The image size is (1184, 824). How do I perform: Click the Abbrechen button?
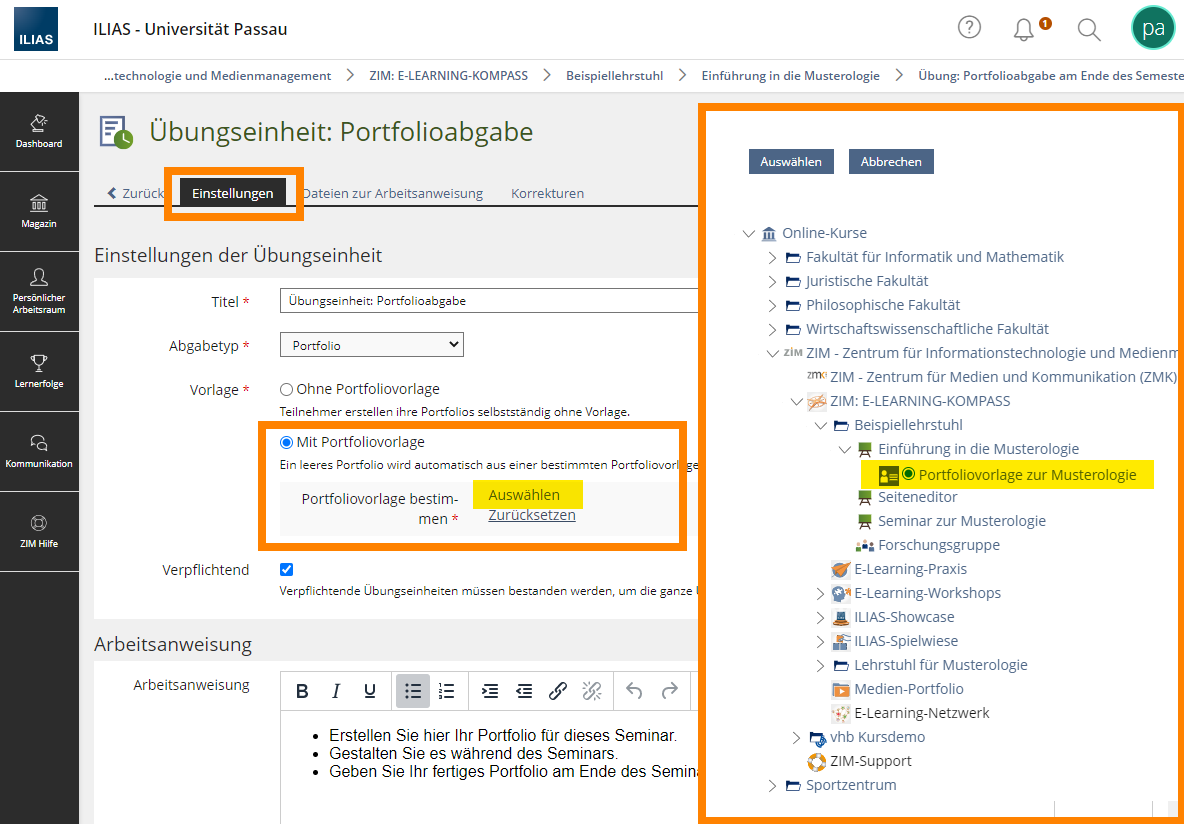pyautogui.click(x=891, y=162)
